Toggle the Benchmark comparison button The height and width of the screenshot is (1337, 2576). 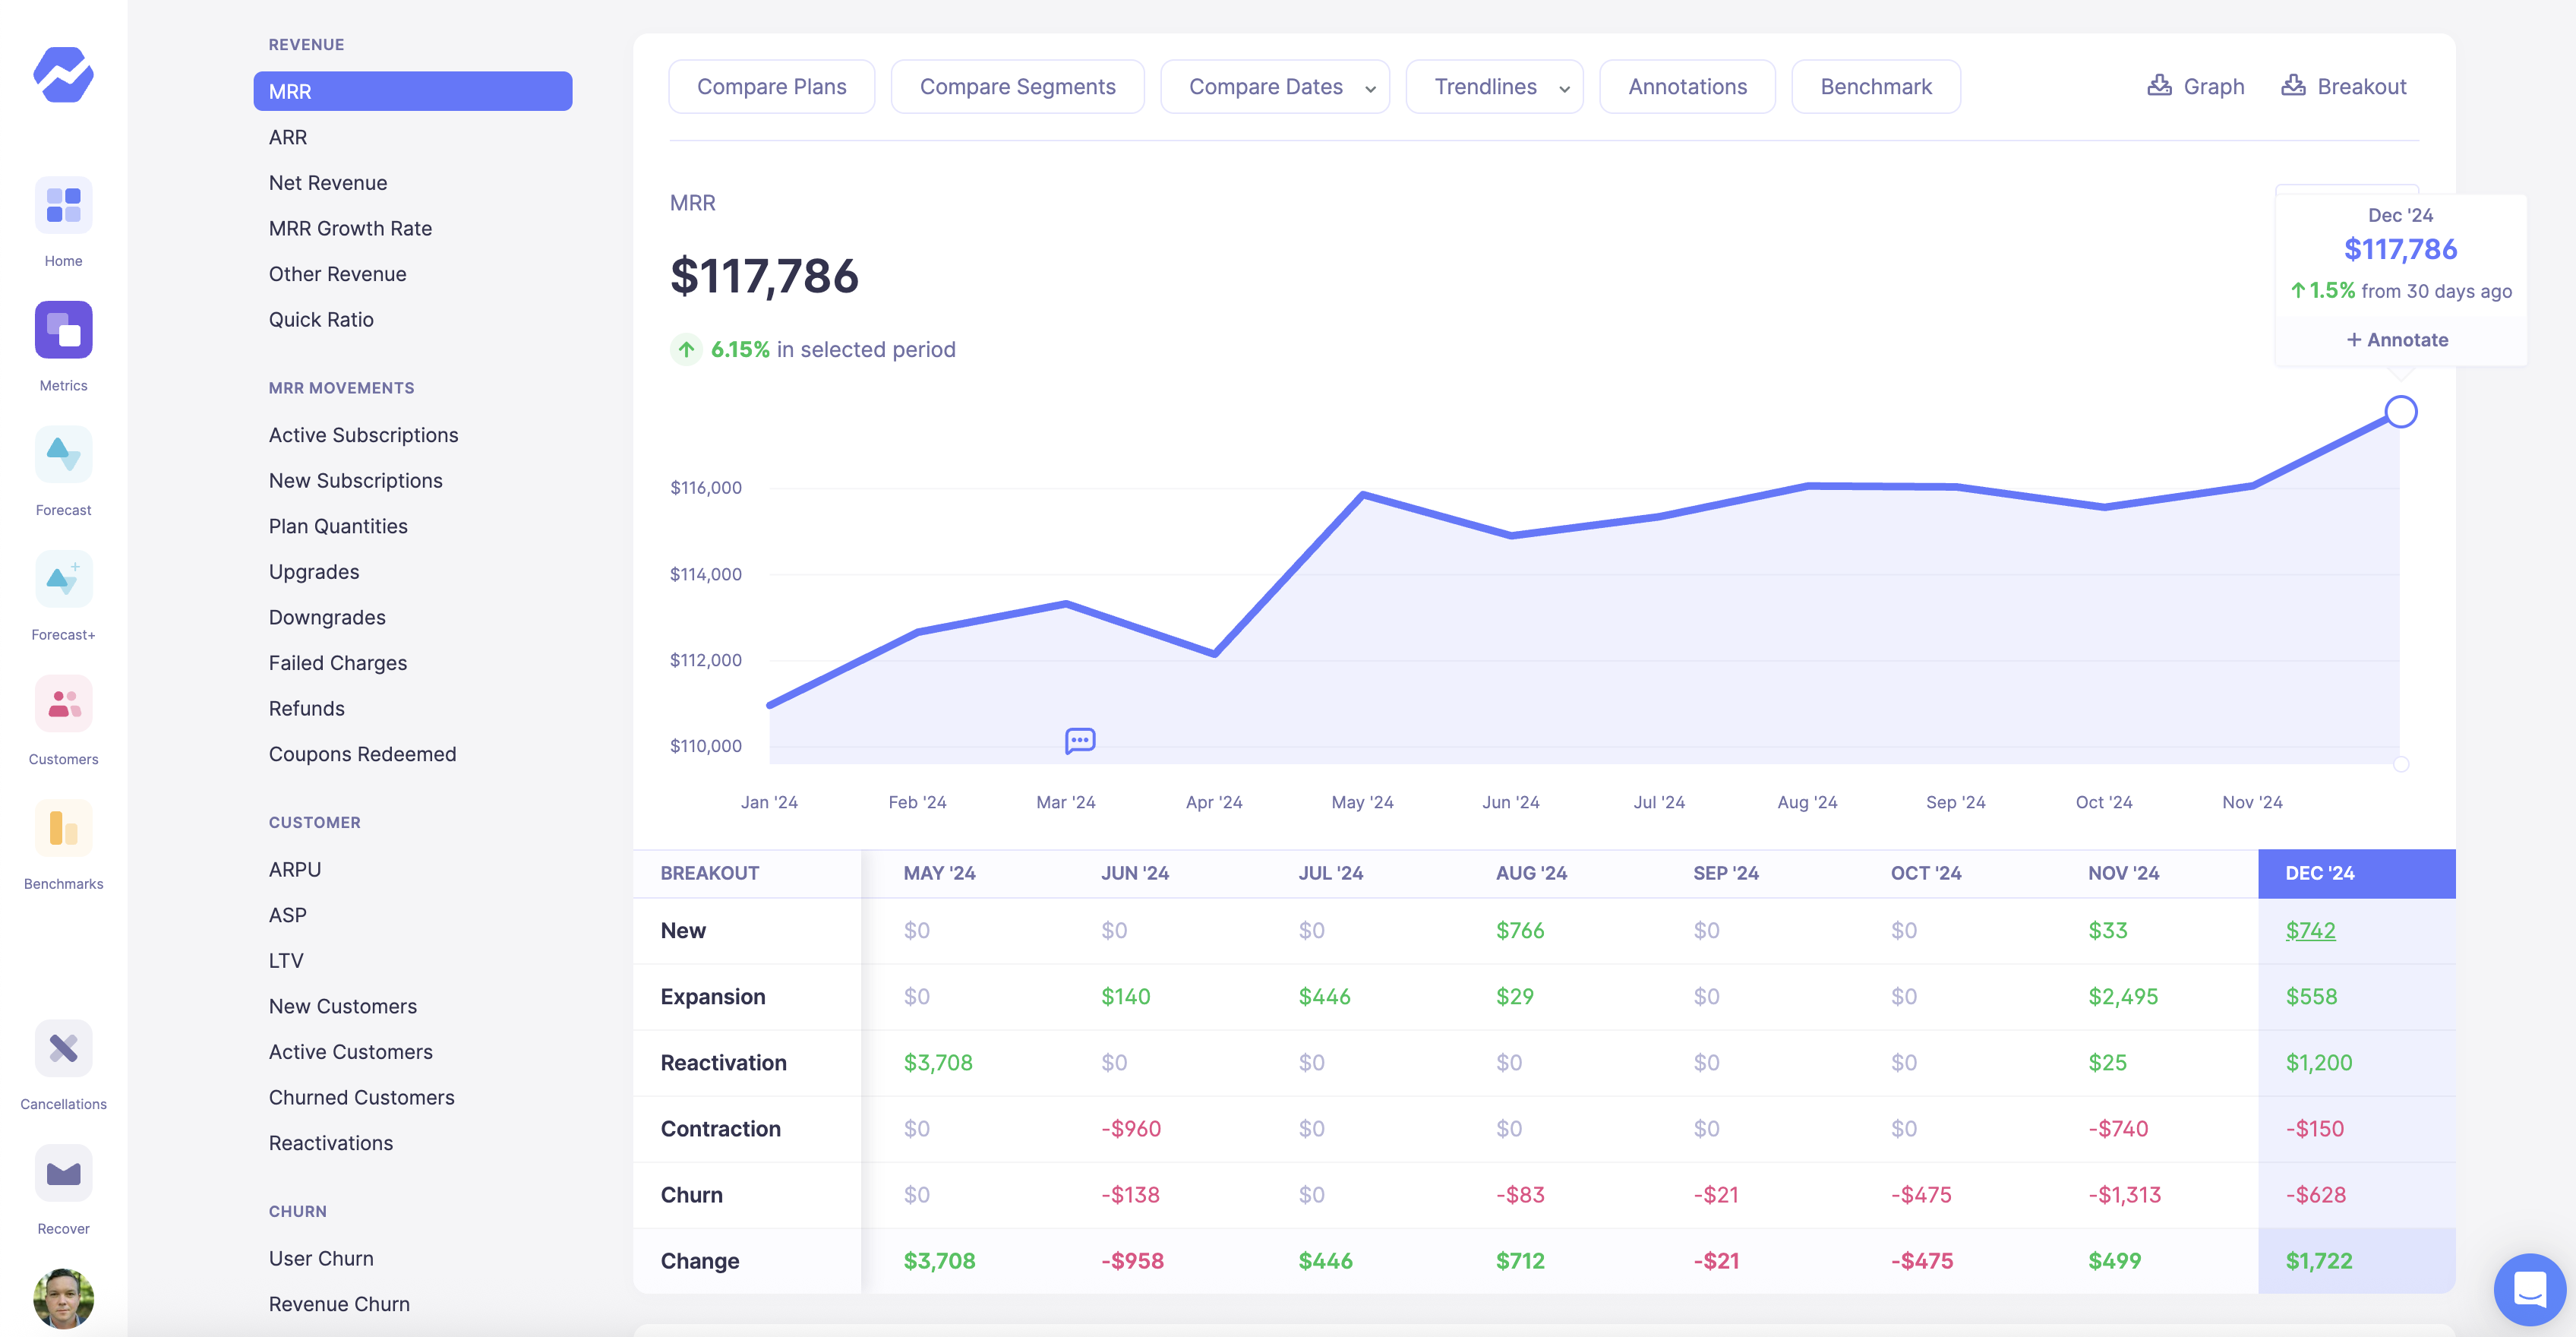(1875, 87)
